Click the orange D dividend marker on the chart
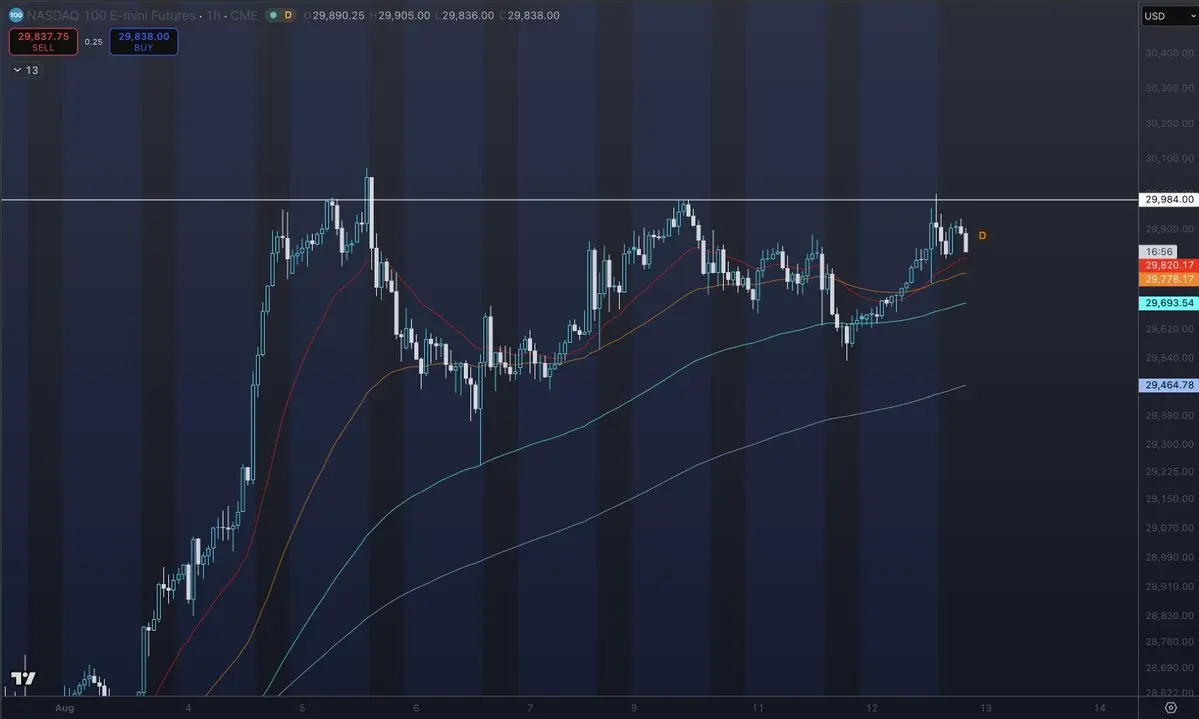Image resolution: width=1199 pixels, height=719 pixels. click(983, 236)
